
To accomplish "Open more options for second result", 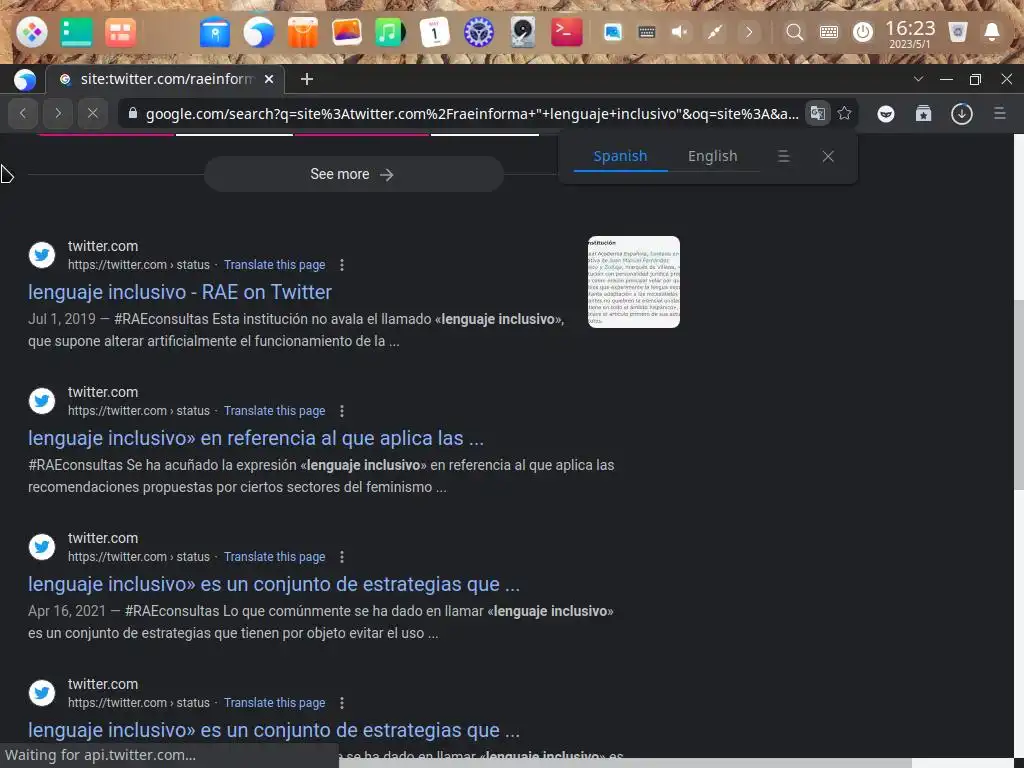I will tap(342, 411).
